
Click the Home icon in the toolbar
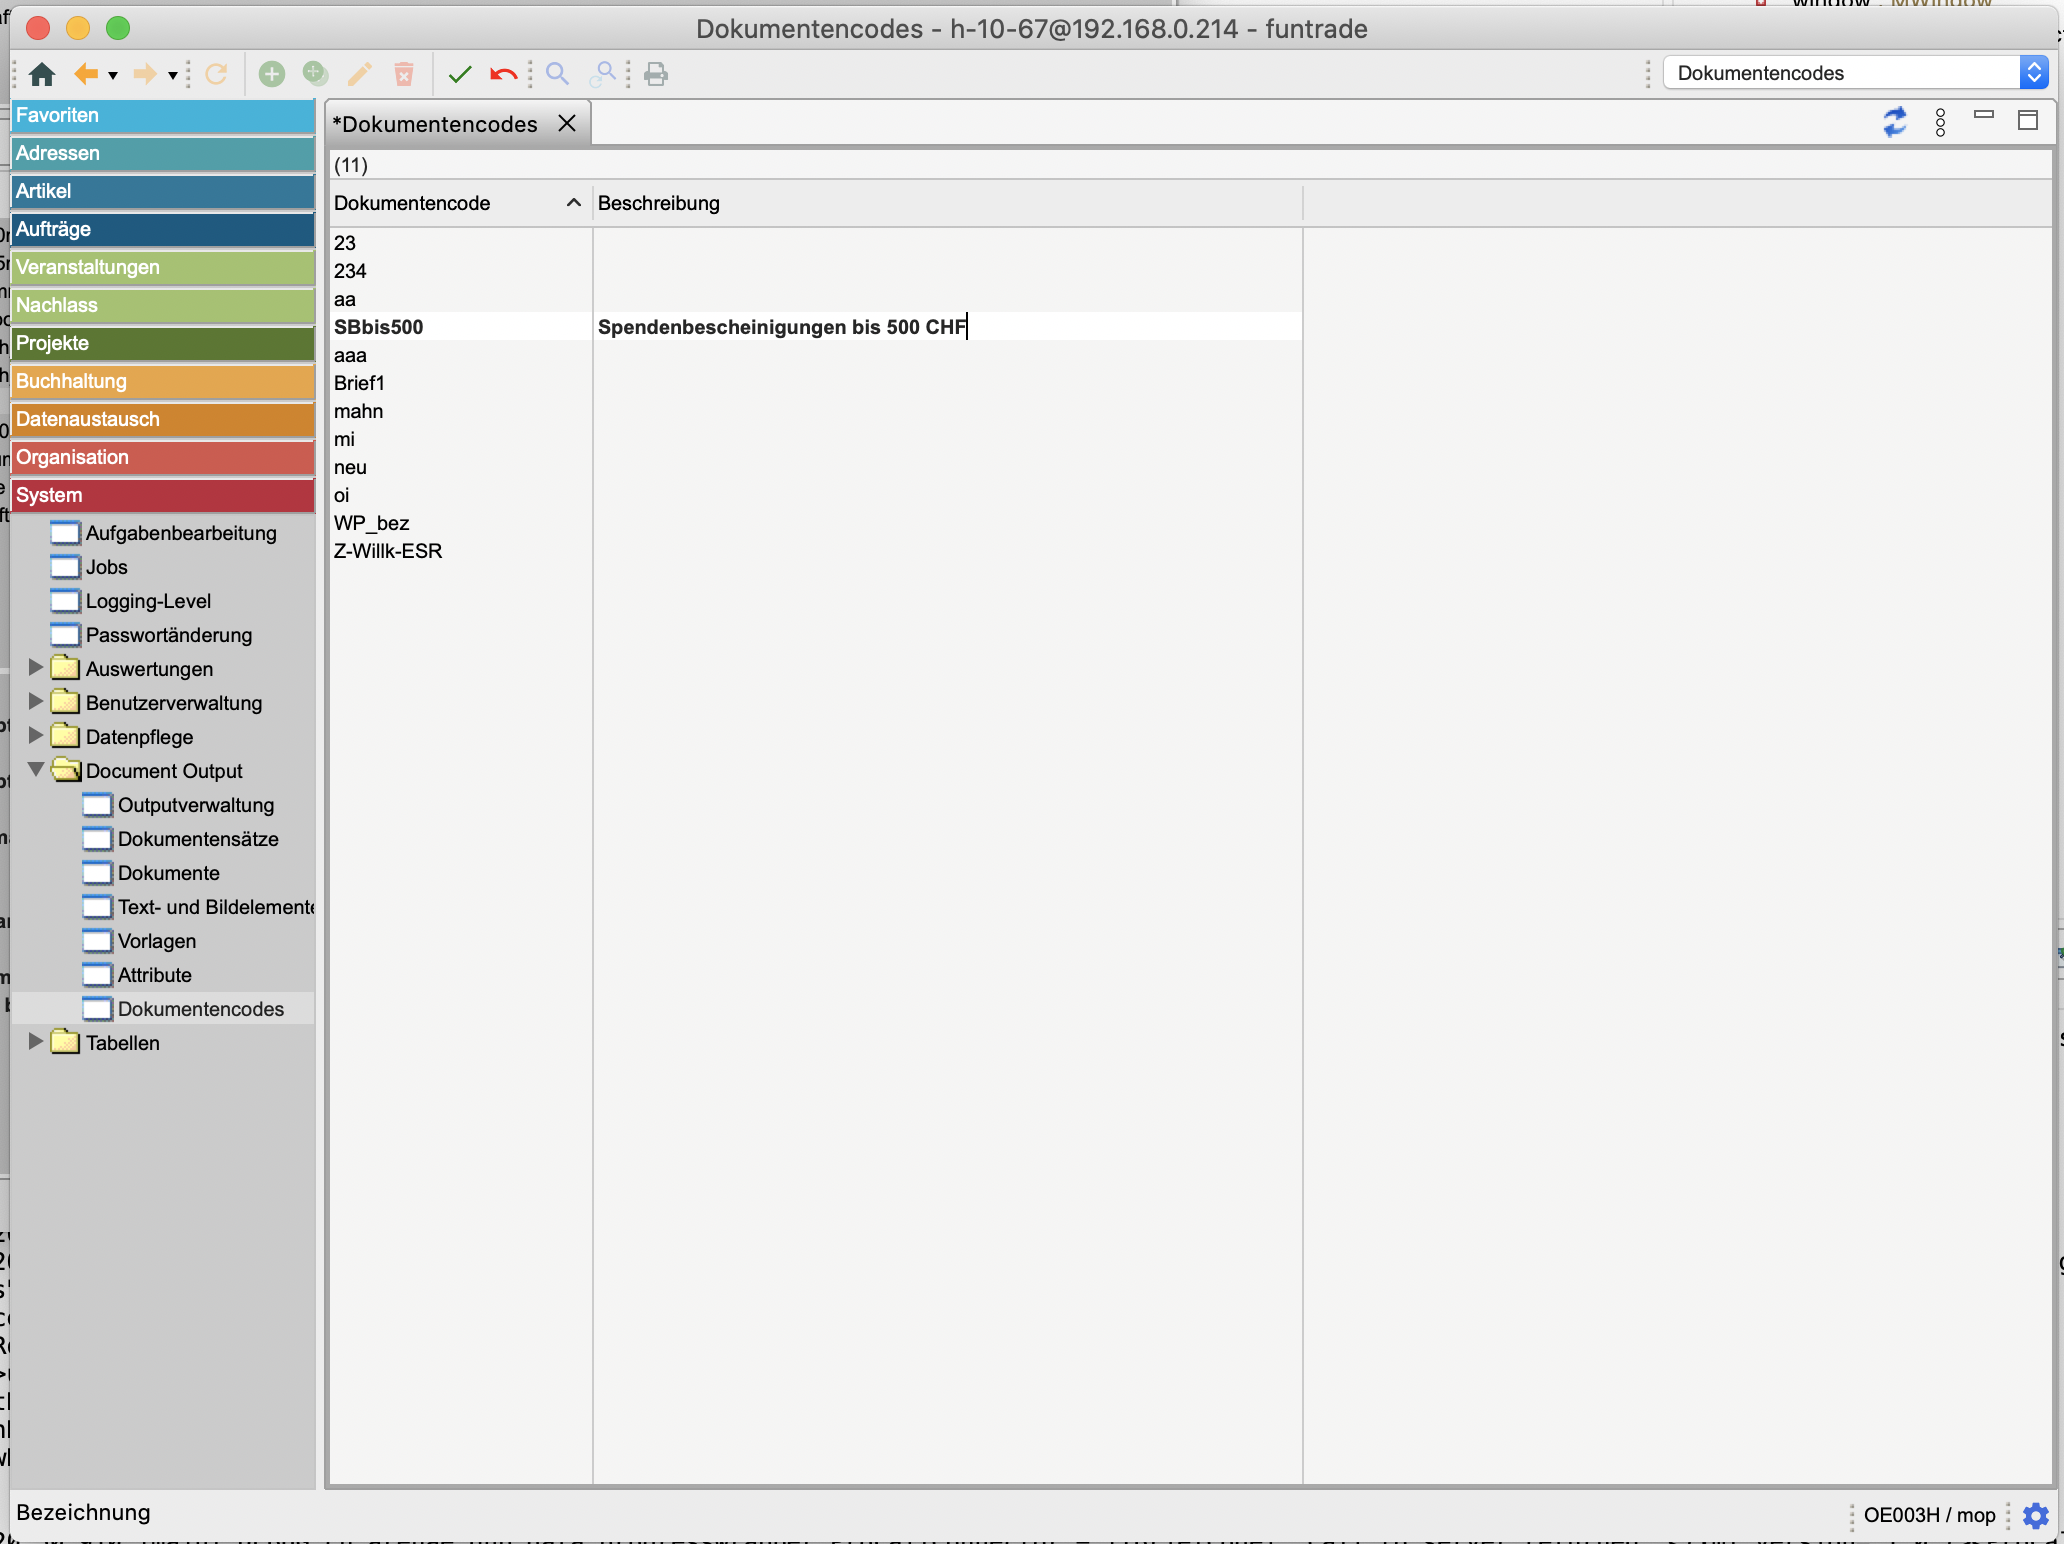42,74
